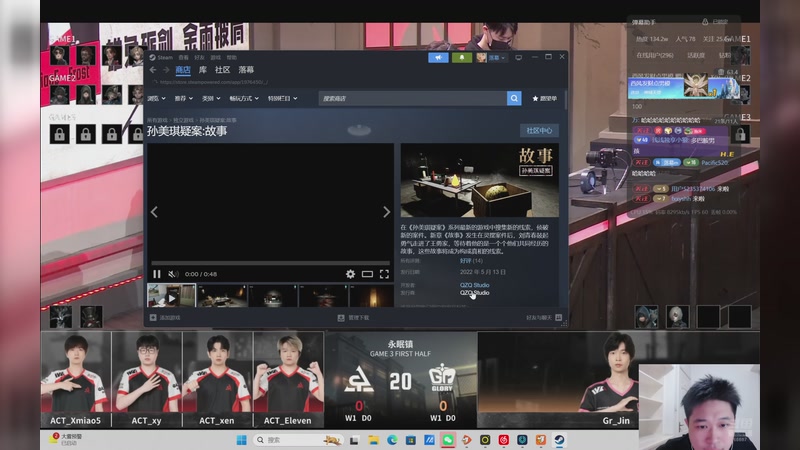Unmute the trailer audio

(173, 274)
